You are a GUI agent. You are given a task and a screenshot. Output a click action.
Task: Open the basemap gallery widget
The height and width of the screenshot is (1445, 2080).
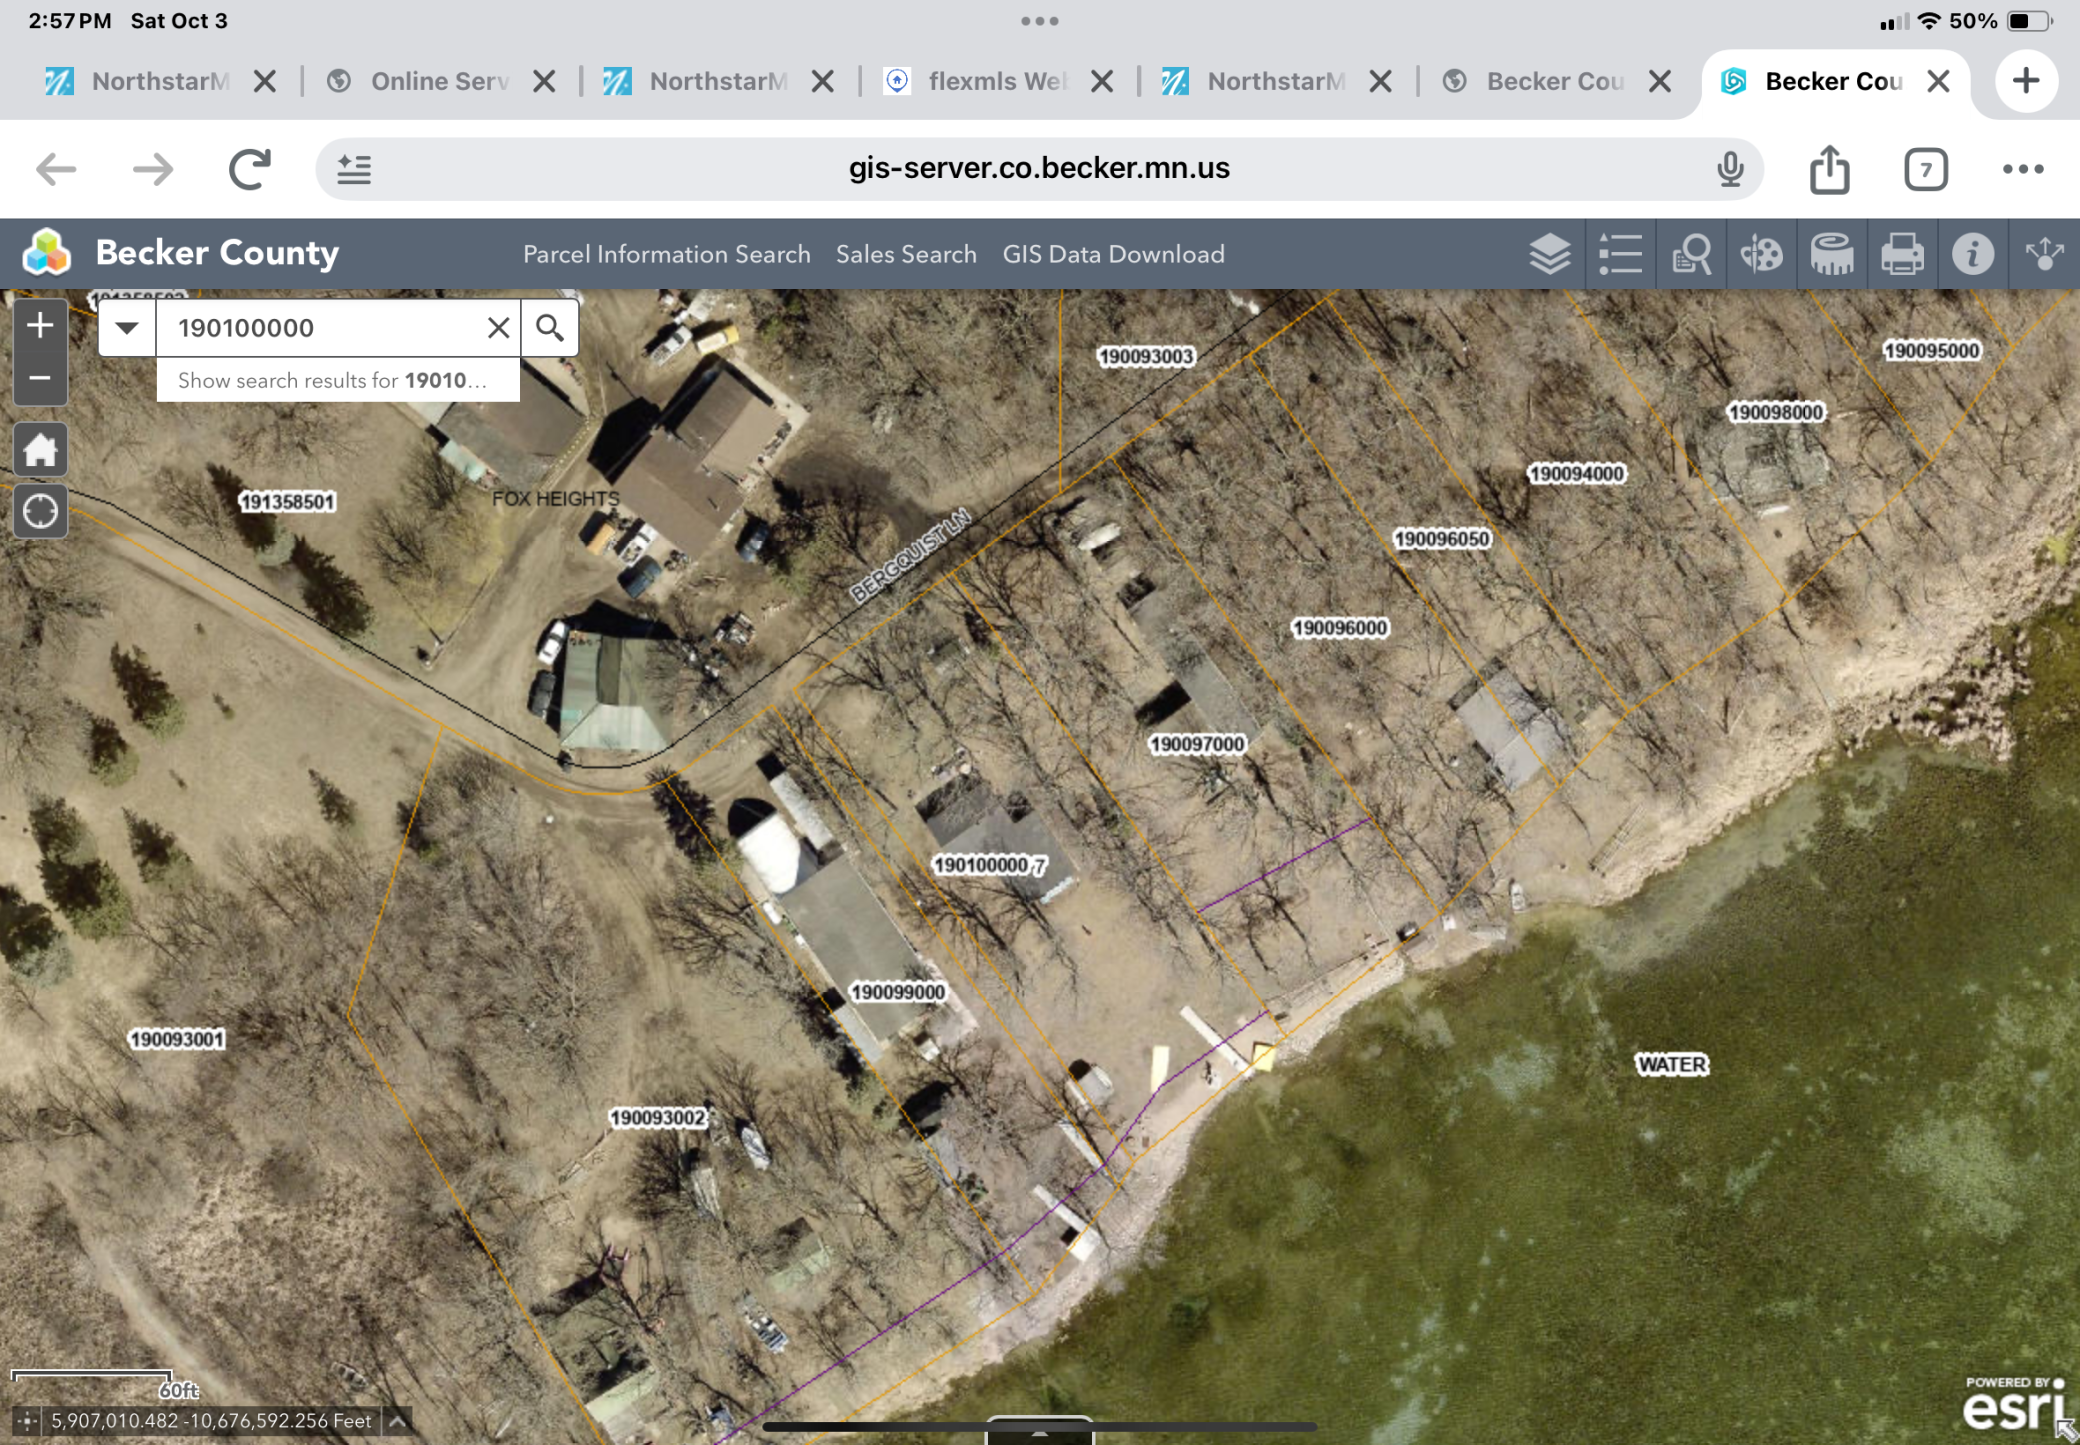point(1761,254)
